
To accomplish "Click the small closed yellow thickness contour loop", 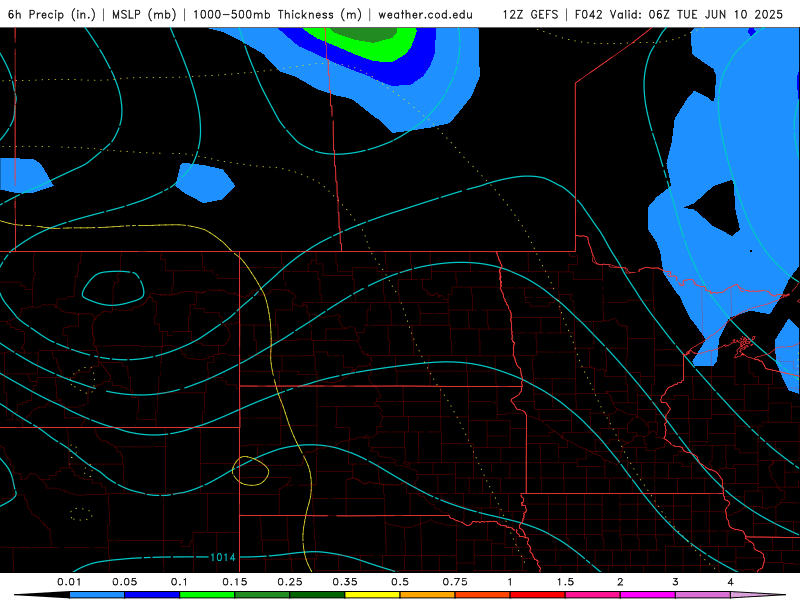I will tap(251, 471).
